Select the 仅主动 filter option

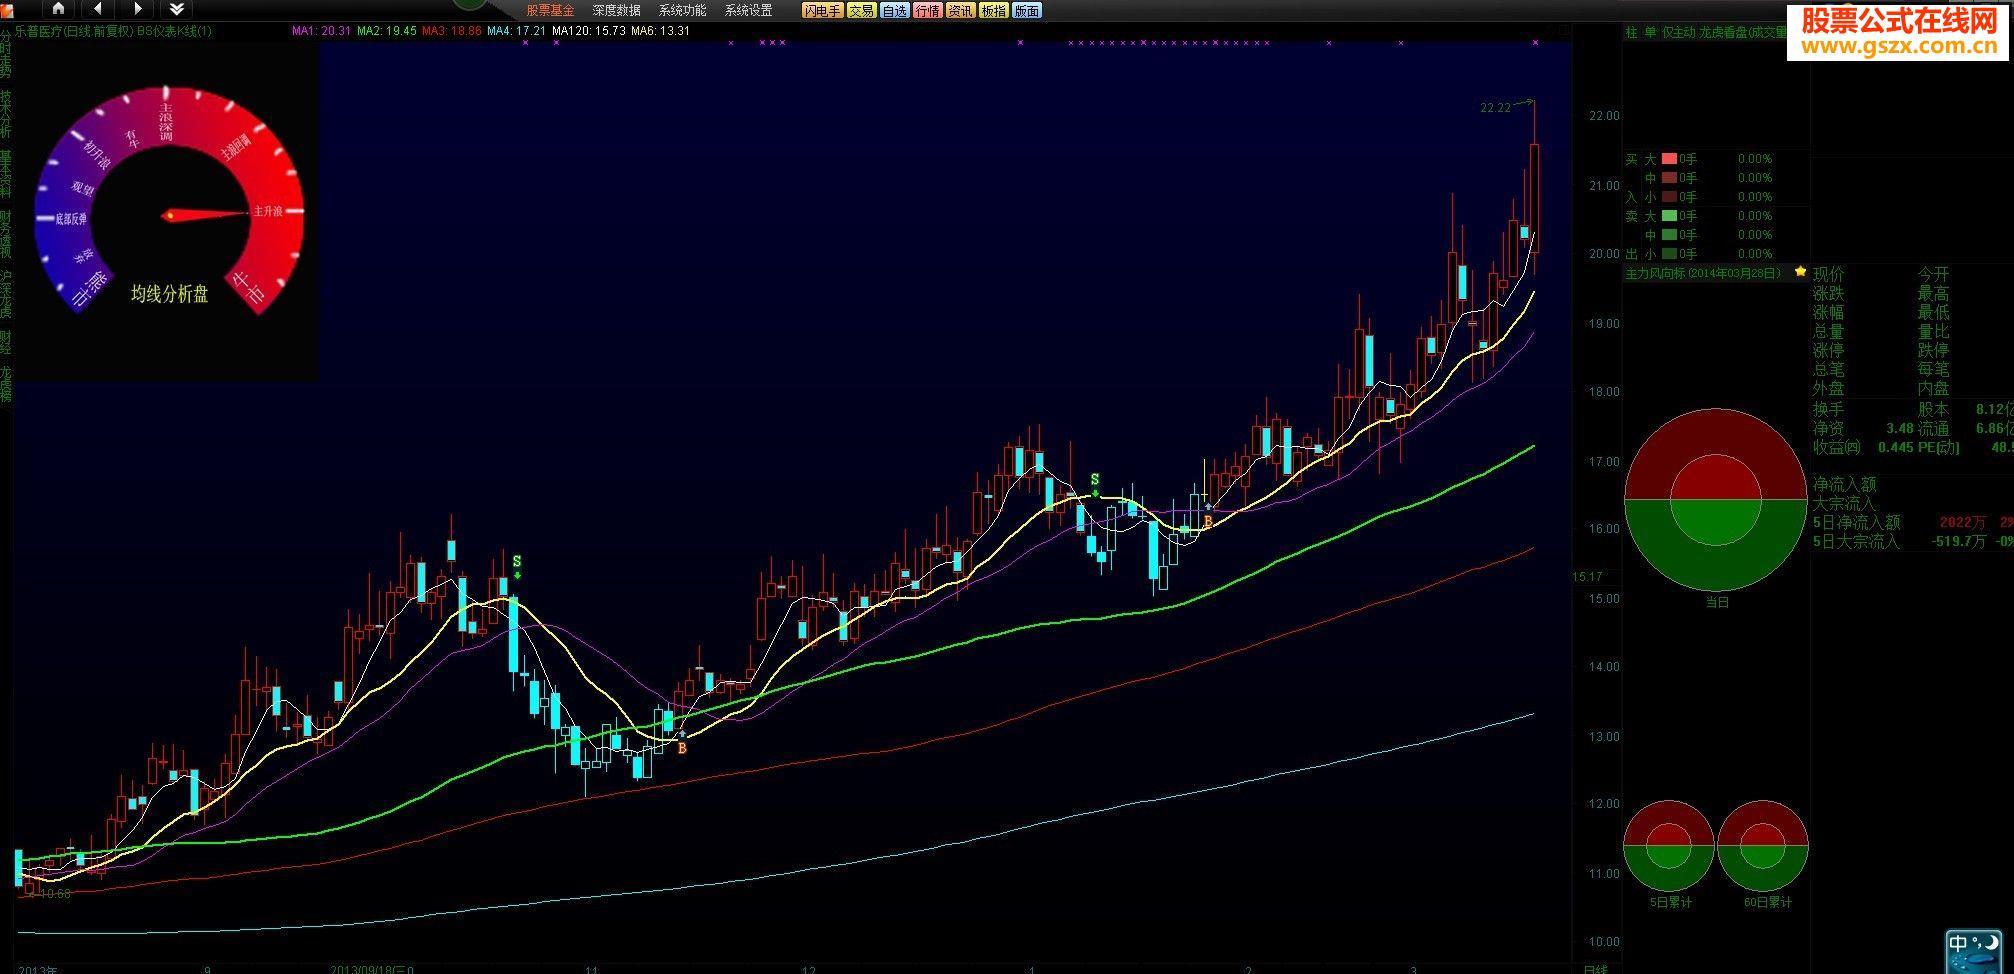click(1679, 33)
